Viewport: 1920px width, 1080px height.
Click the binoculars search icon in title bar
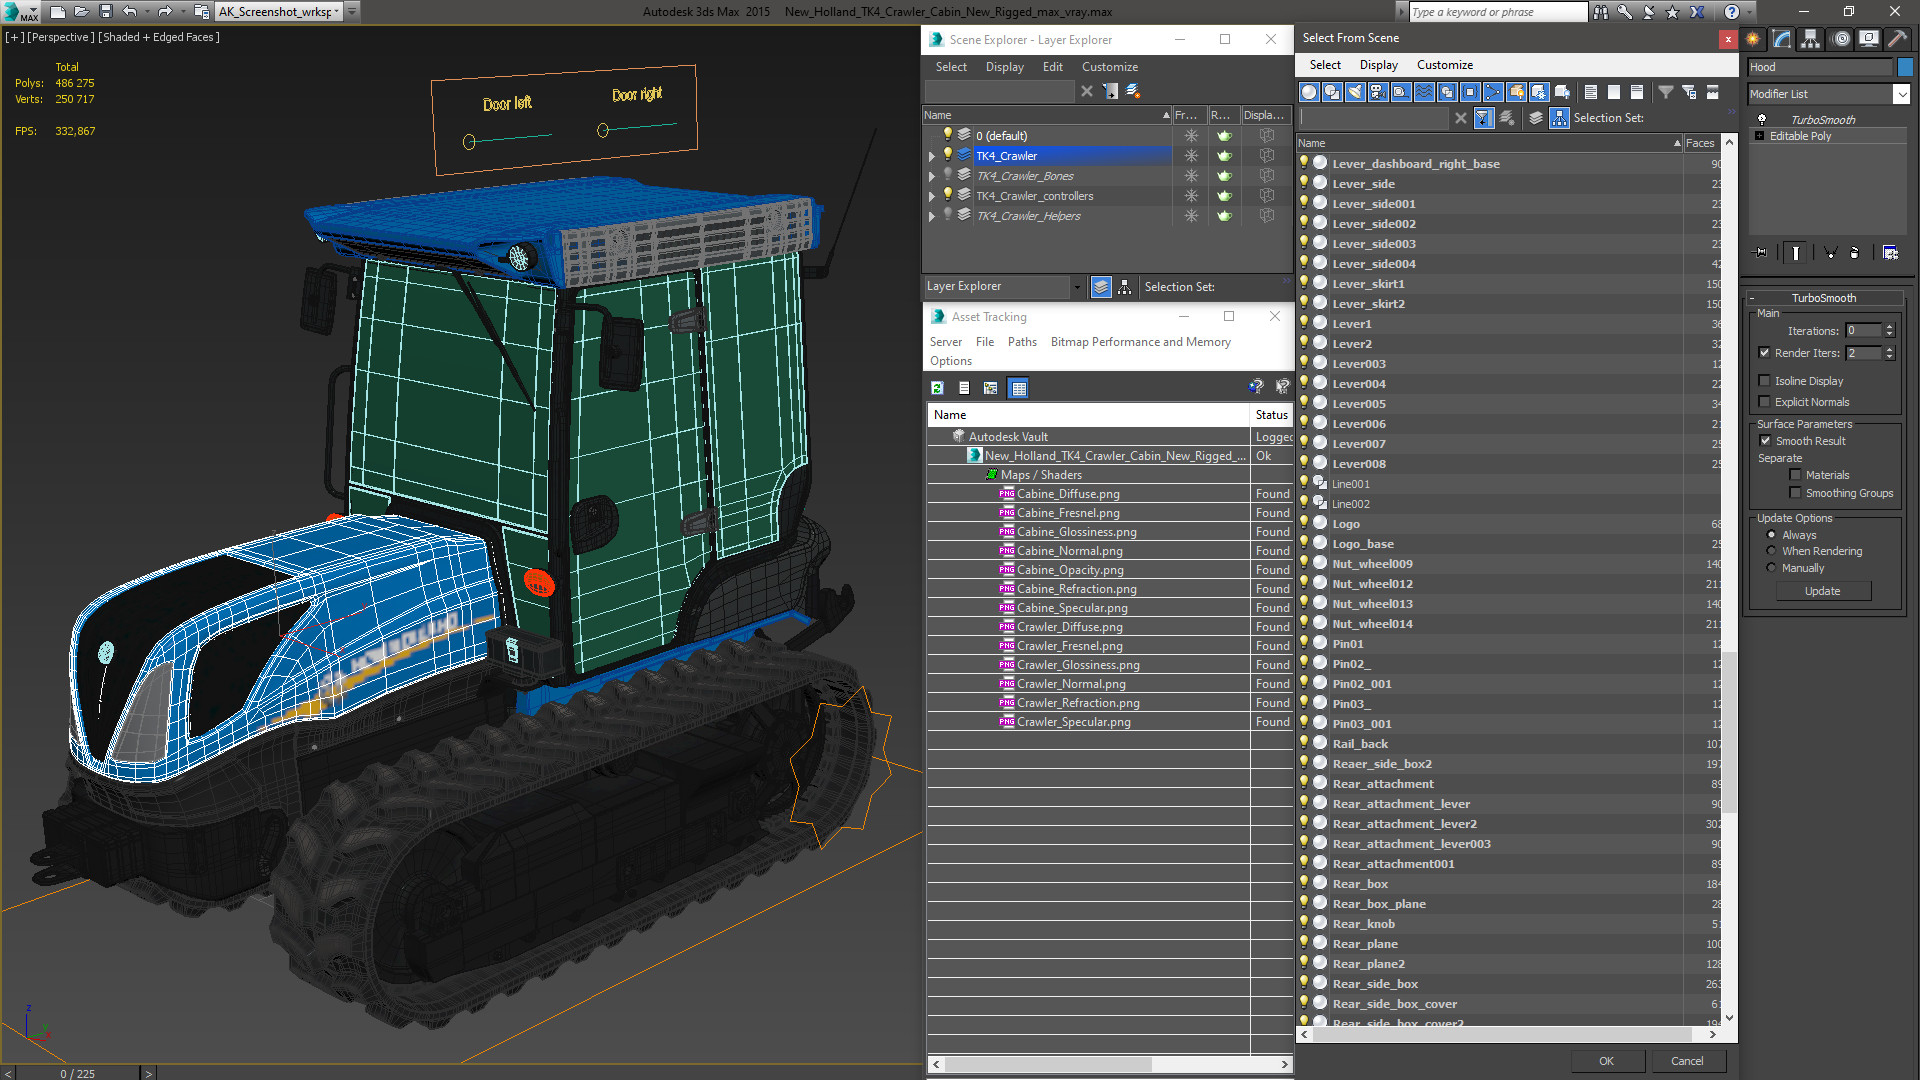(x=1601, y=12)
